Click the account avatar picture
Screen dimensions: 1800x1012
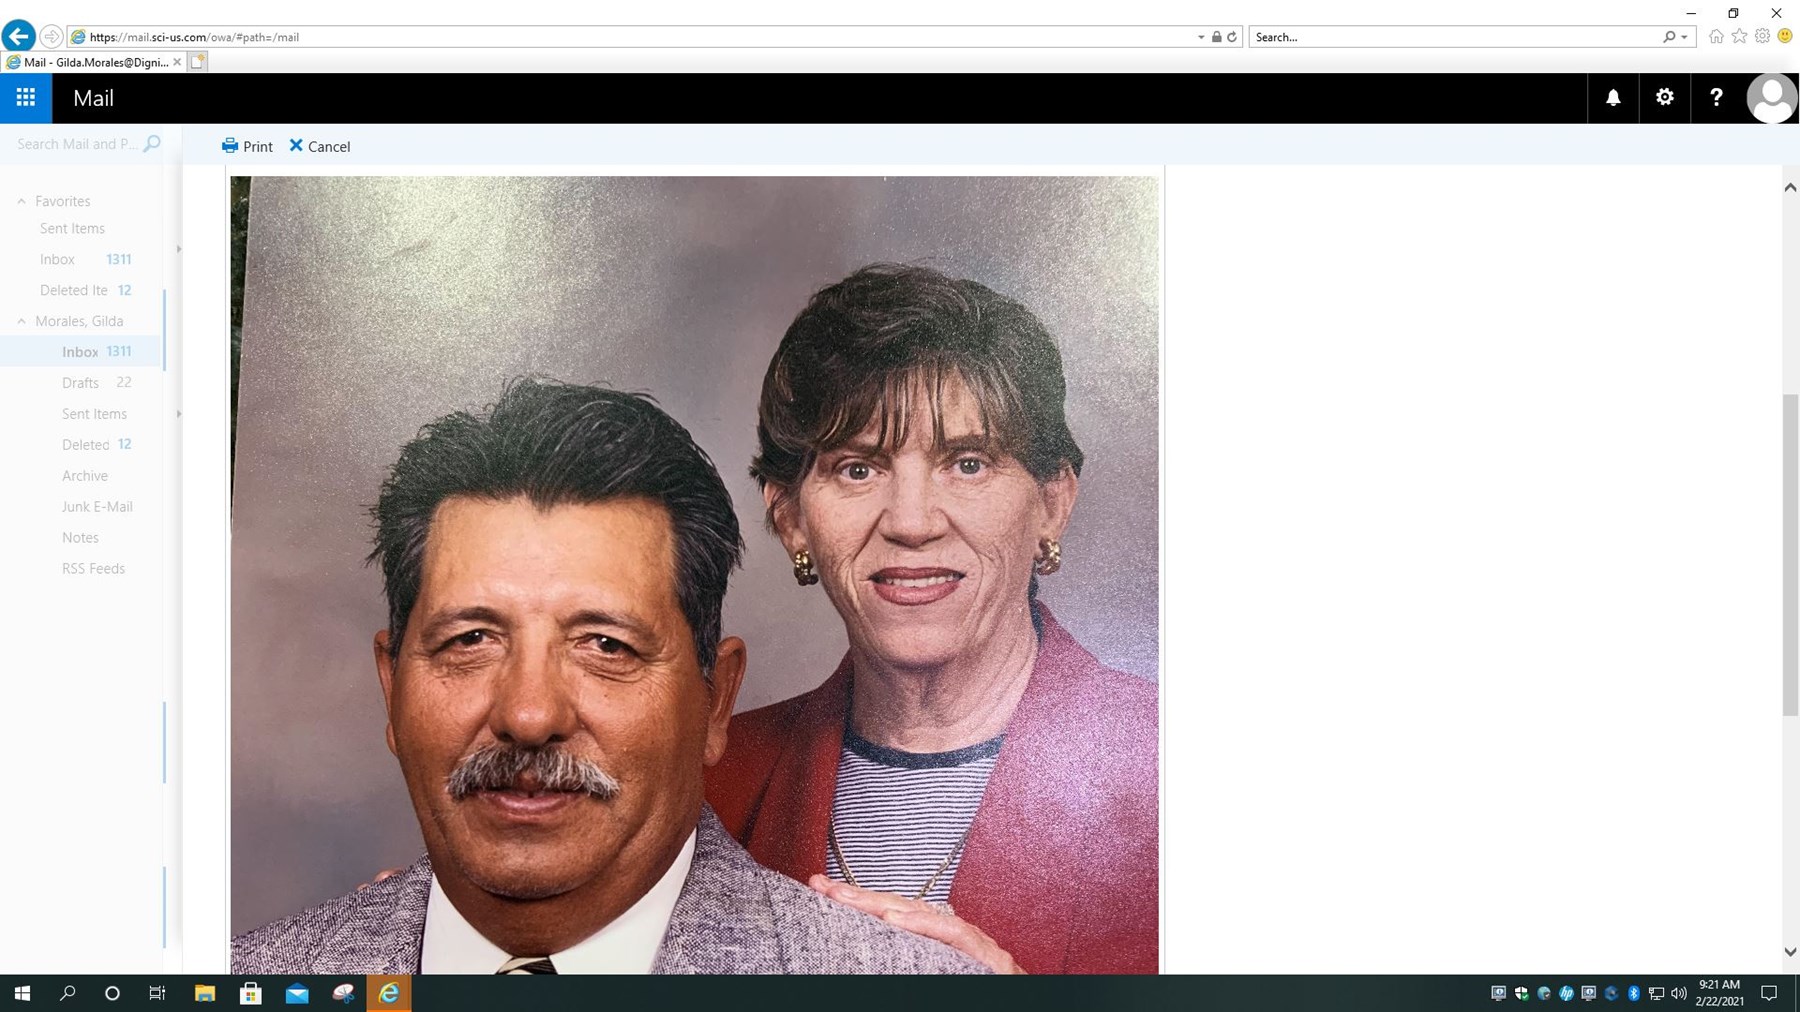coord(1771,97)
